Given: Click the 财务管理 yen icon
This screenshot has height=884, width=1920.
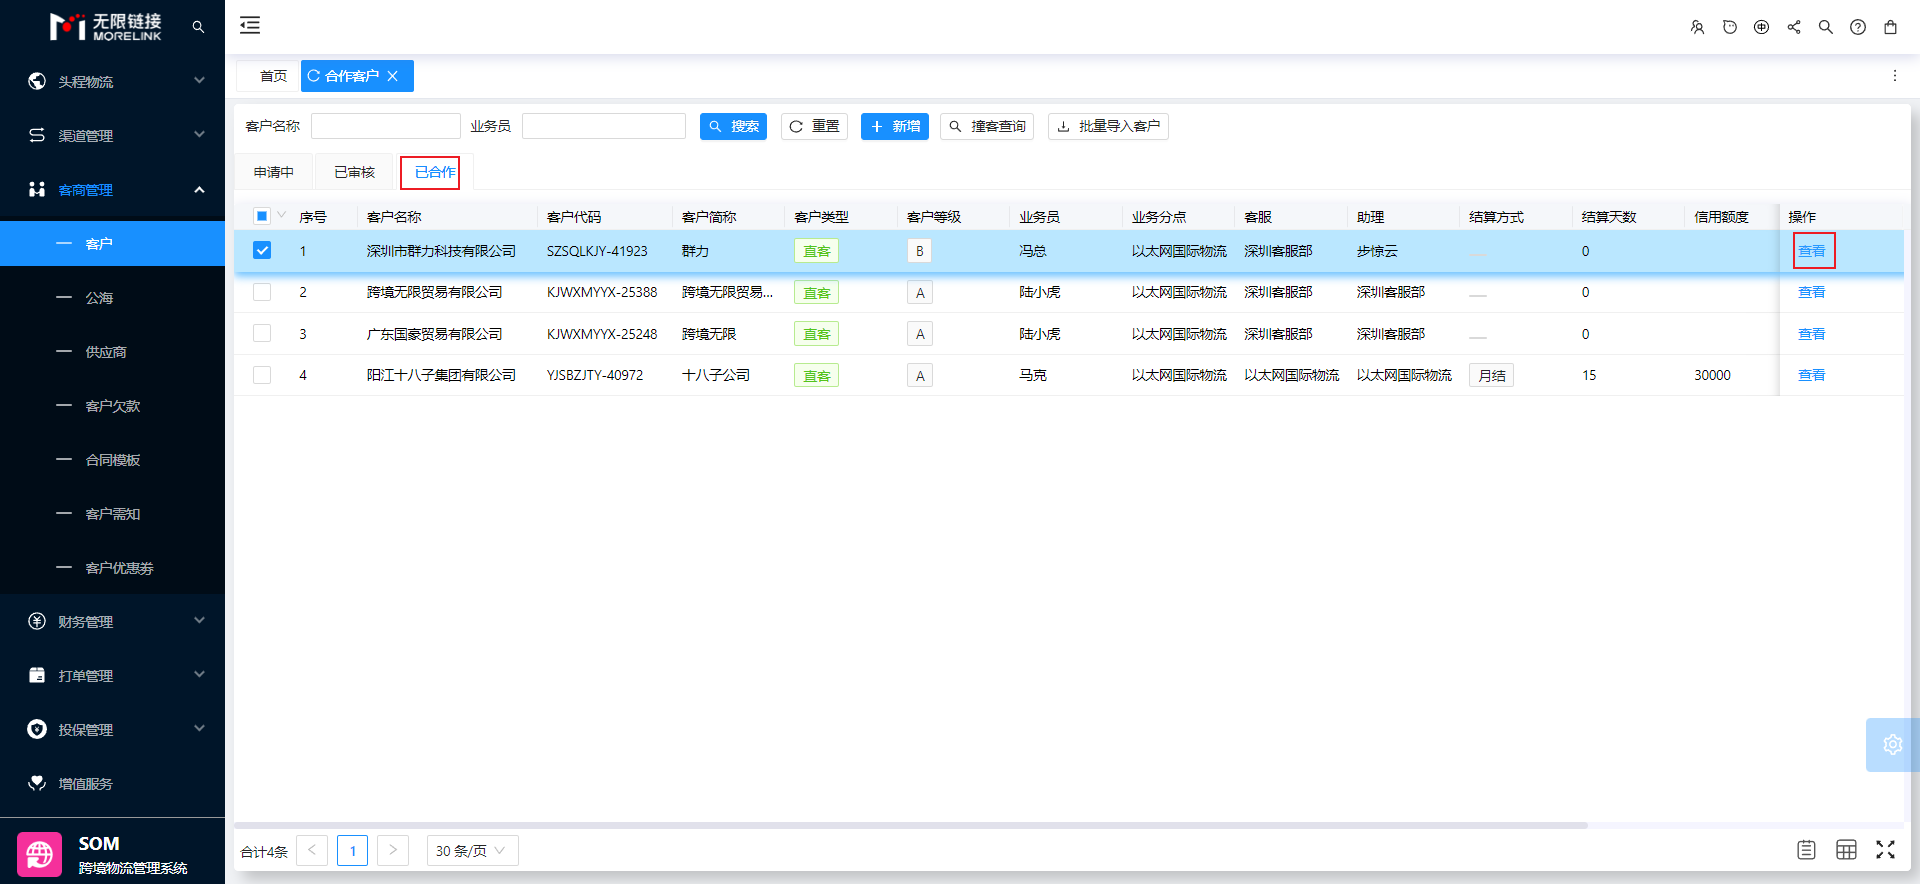Looking at the screenshot, I should coord(37,621).
